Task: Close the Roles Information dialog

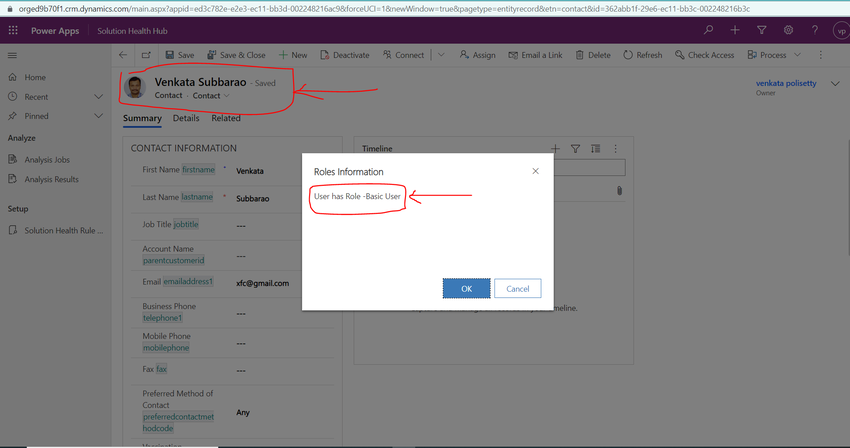Action: (x=536, y=171)
